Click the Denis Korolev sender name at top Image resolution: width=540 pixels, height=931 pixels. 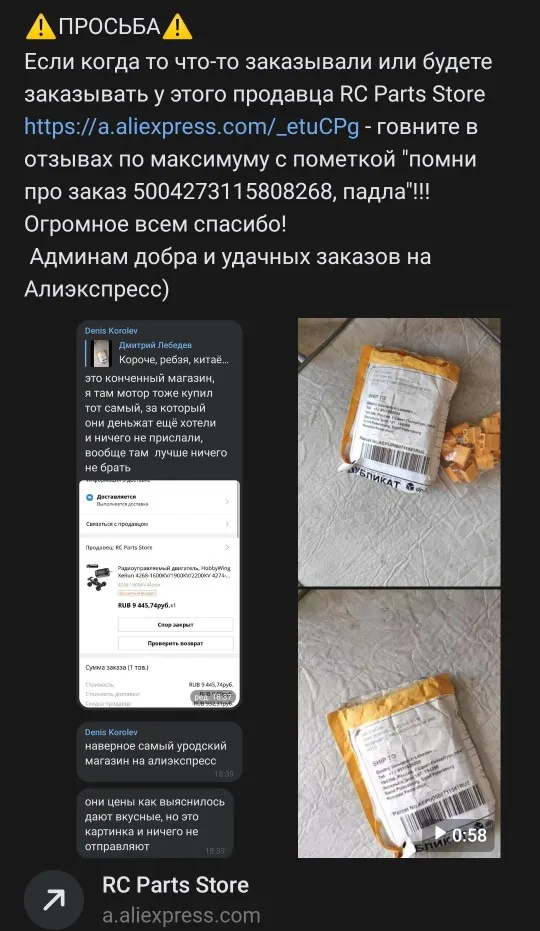click(x=111, y=331)
